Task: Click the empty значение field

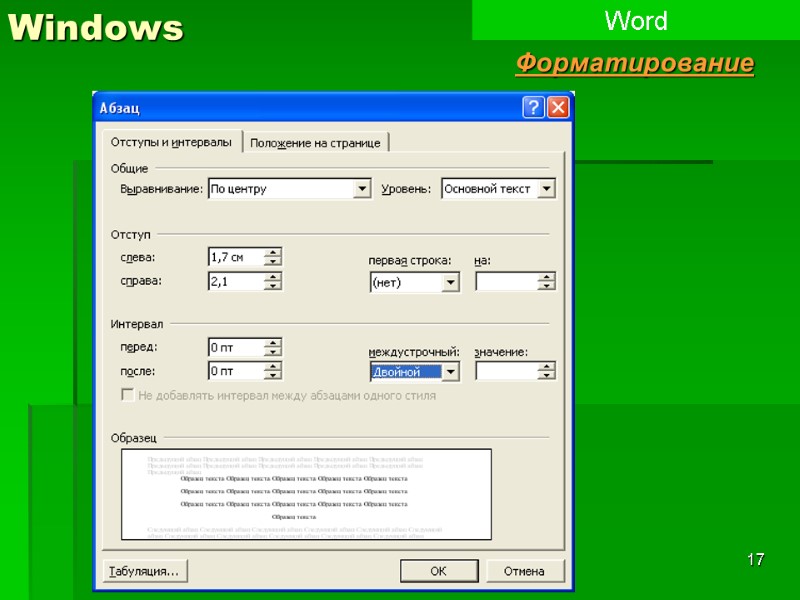Action: click(506, 371)
